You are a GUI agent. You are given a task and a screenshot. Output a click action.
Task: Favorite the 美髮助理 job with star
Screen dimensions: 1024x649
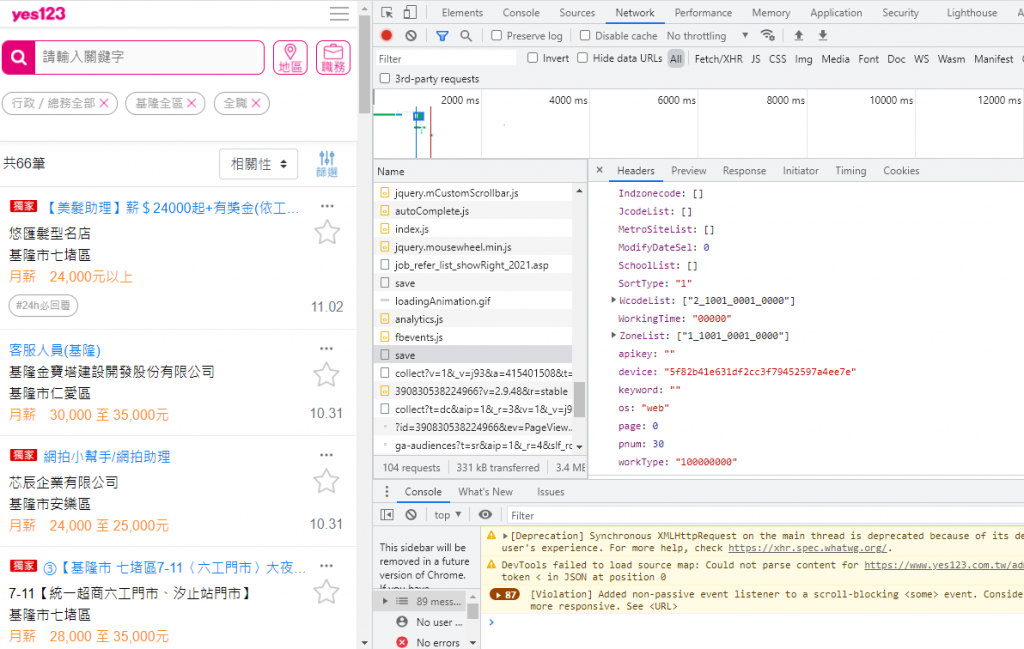tap(327, 232)
